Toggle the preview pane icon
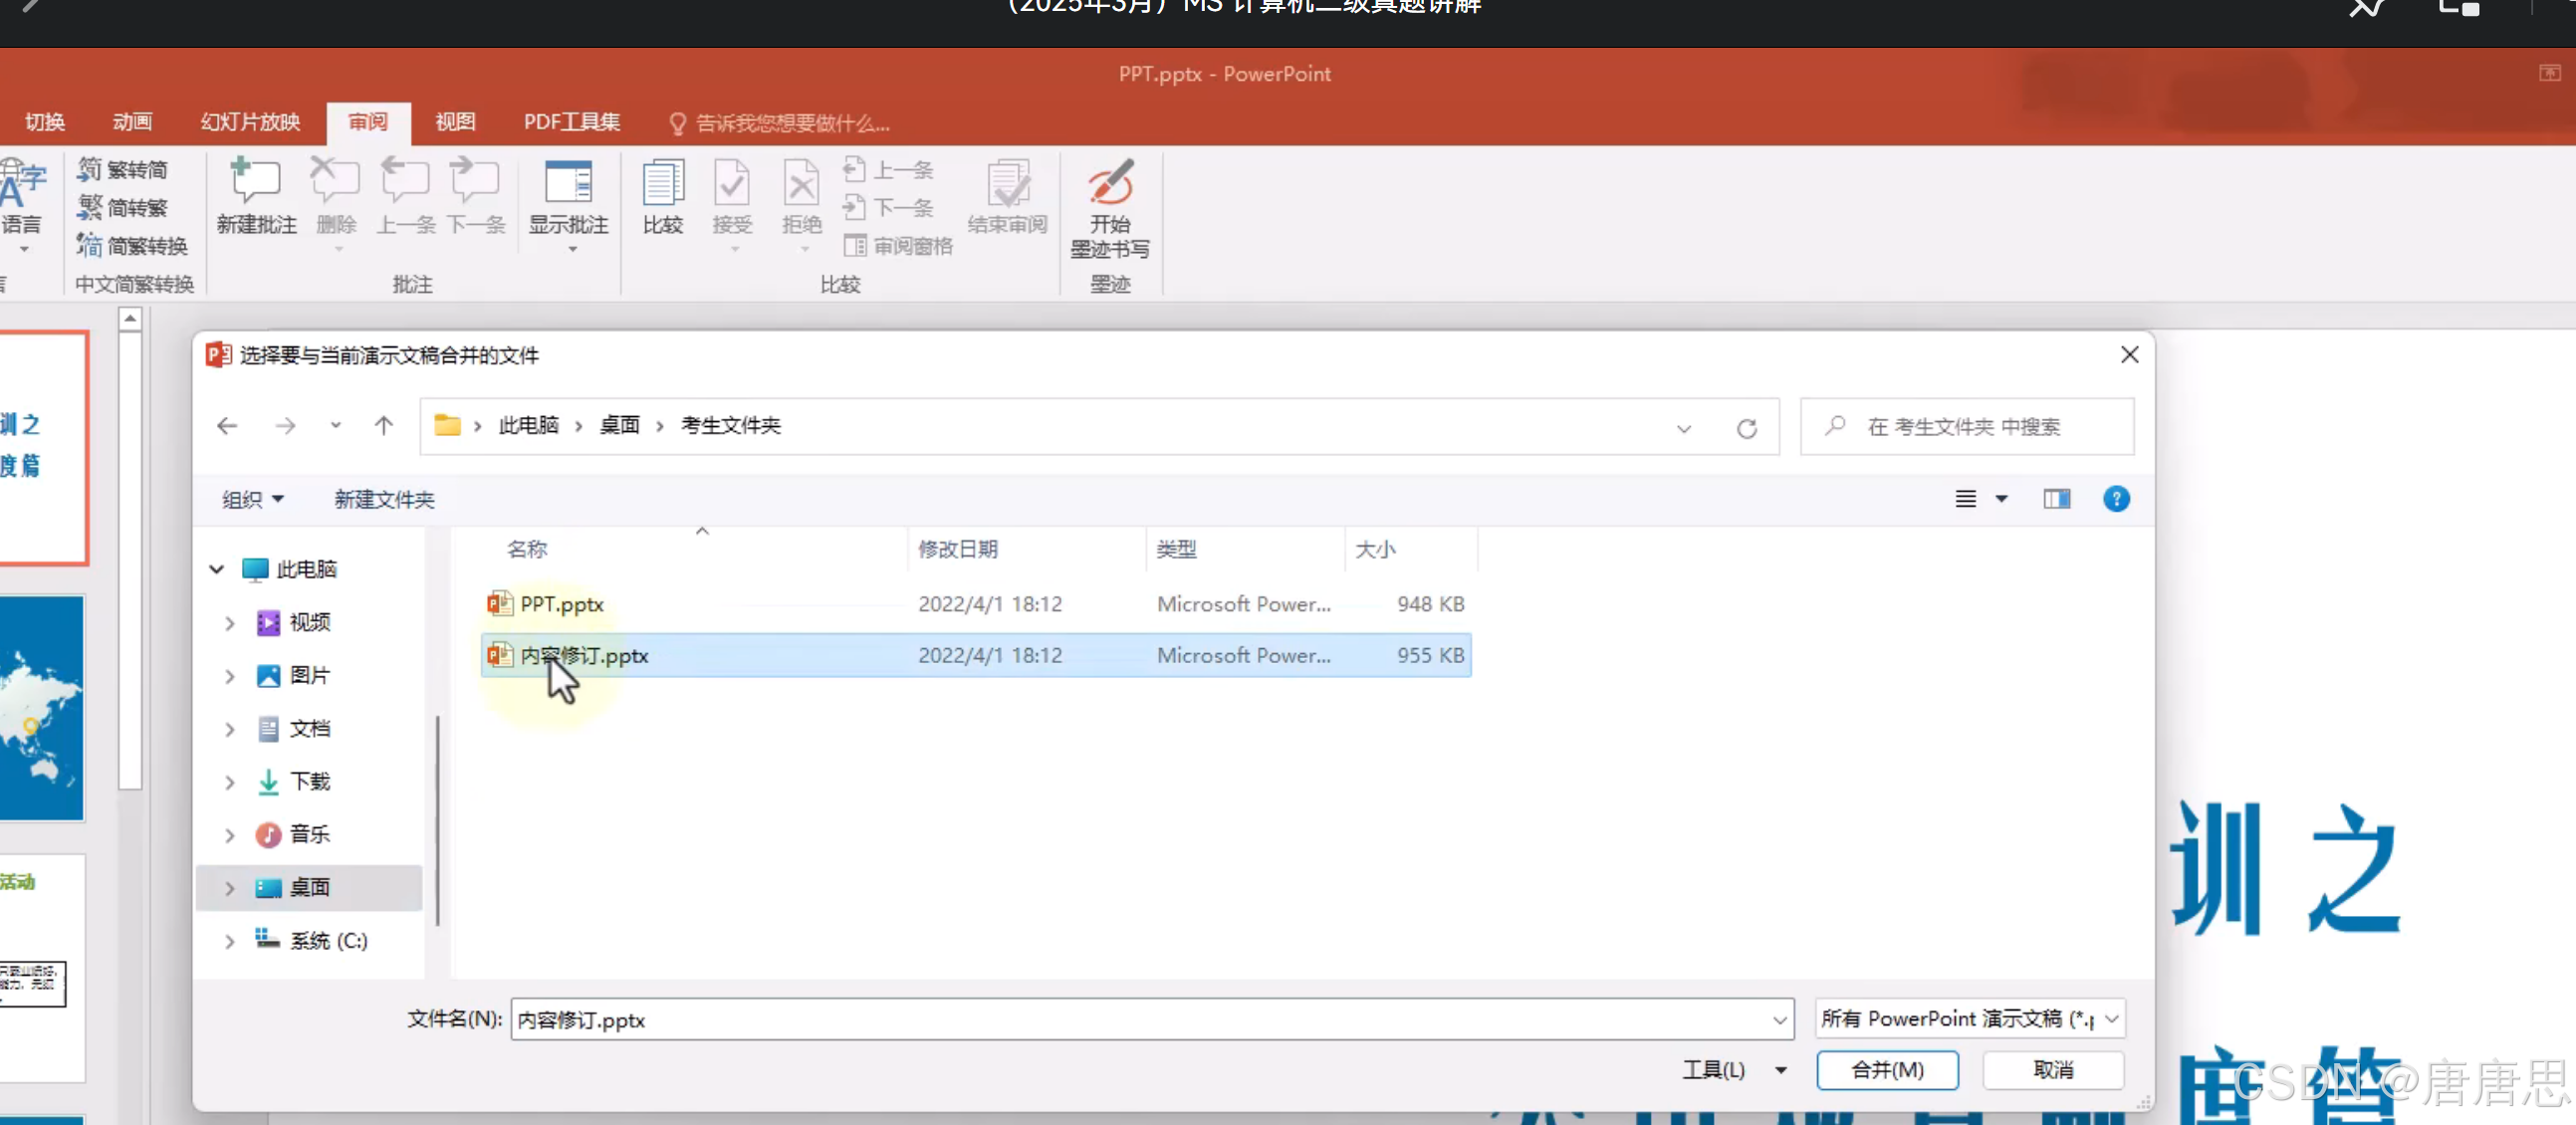 click(x=2056, y=499)
